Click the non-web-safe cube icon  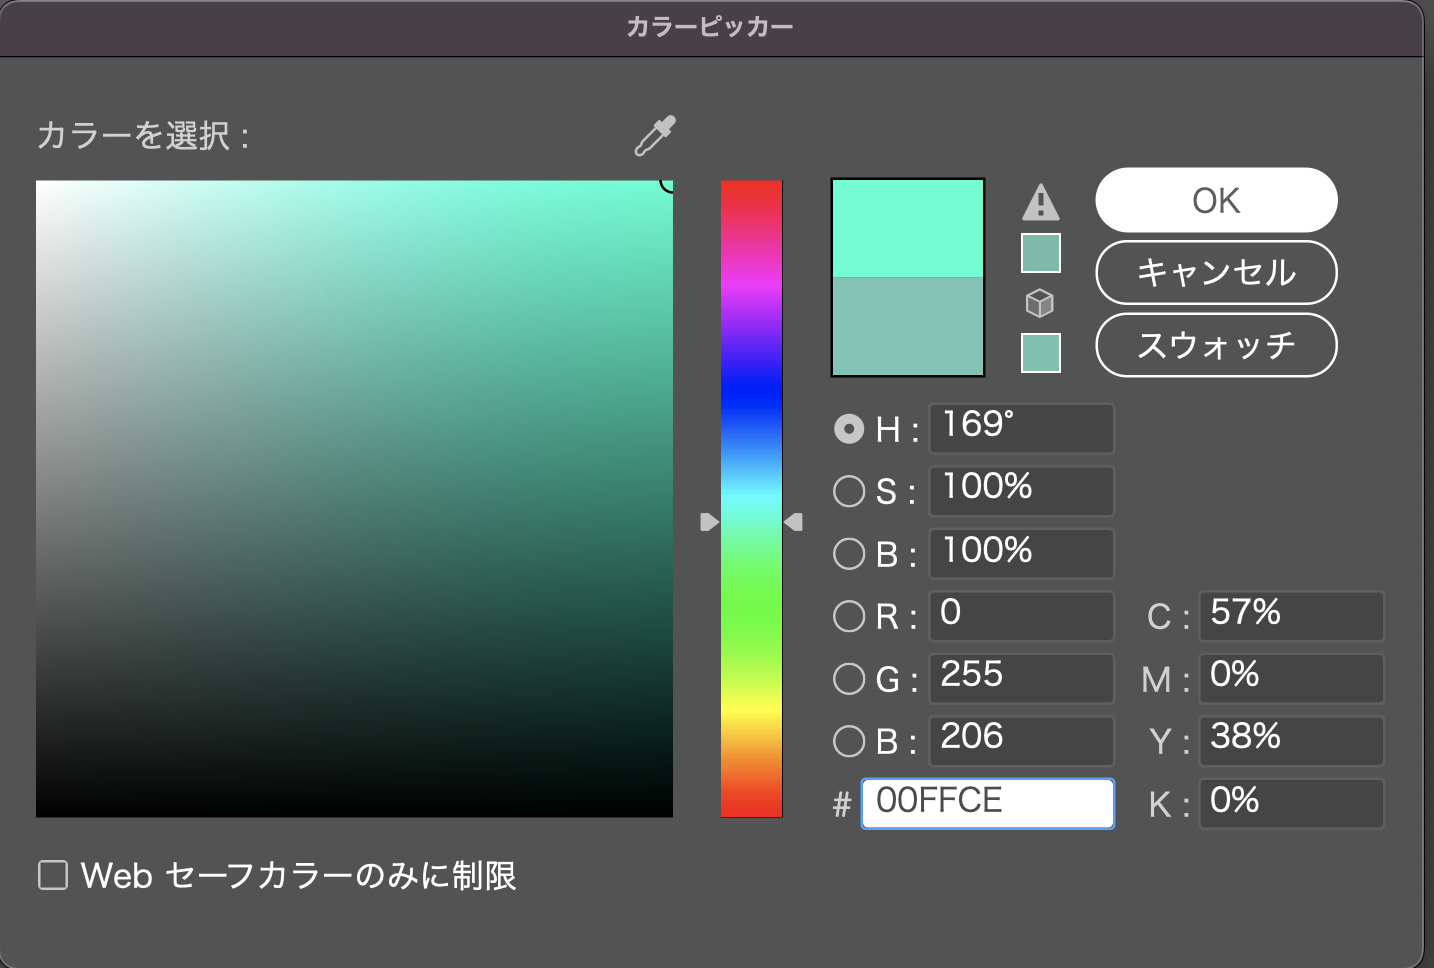[1040, 302]
